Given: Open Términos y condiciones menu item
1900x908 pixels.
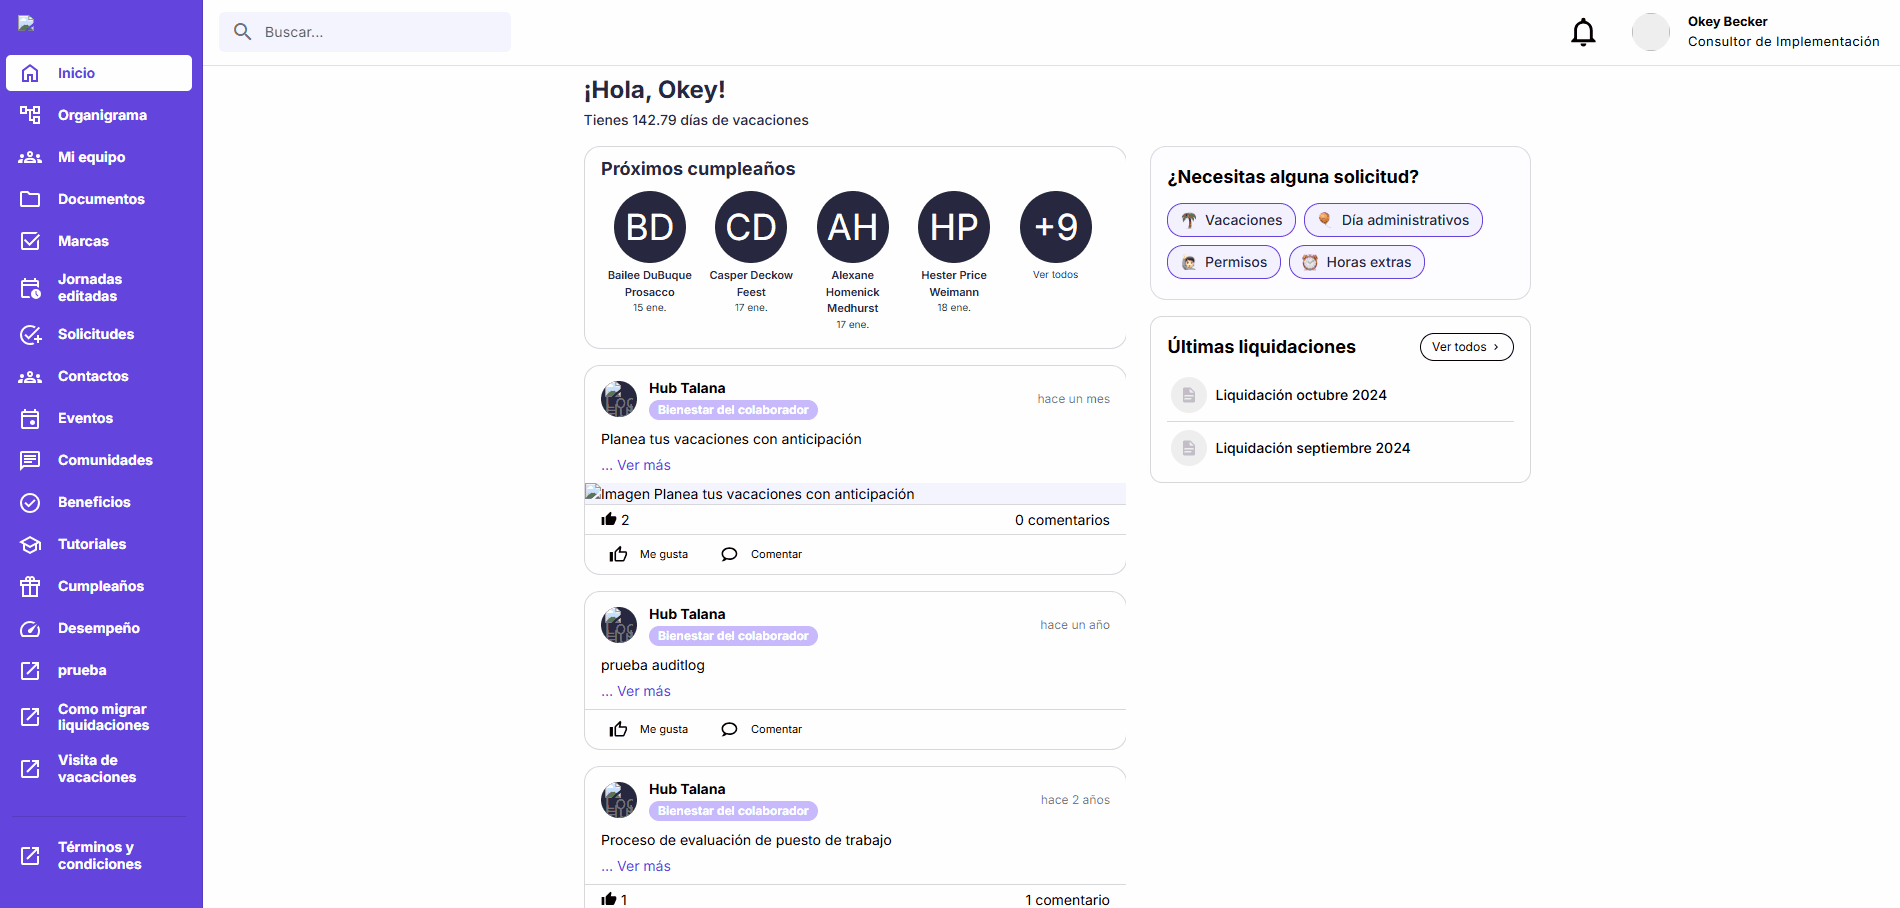Looking at the screenshot, I should pos(99,855).
